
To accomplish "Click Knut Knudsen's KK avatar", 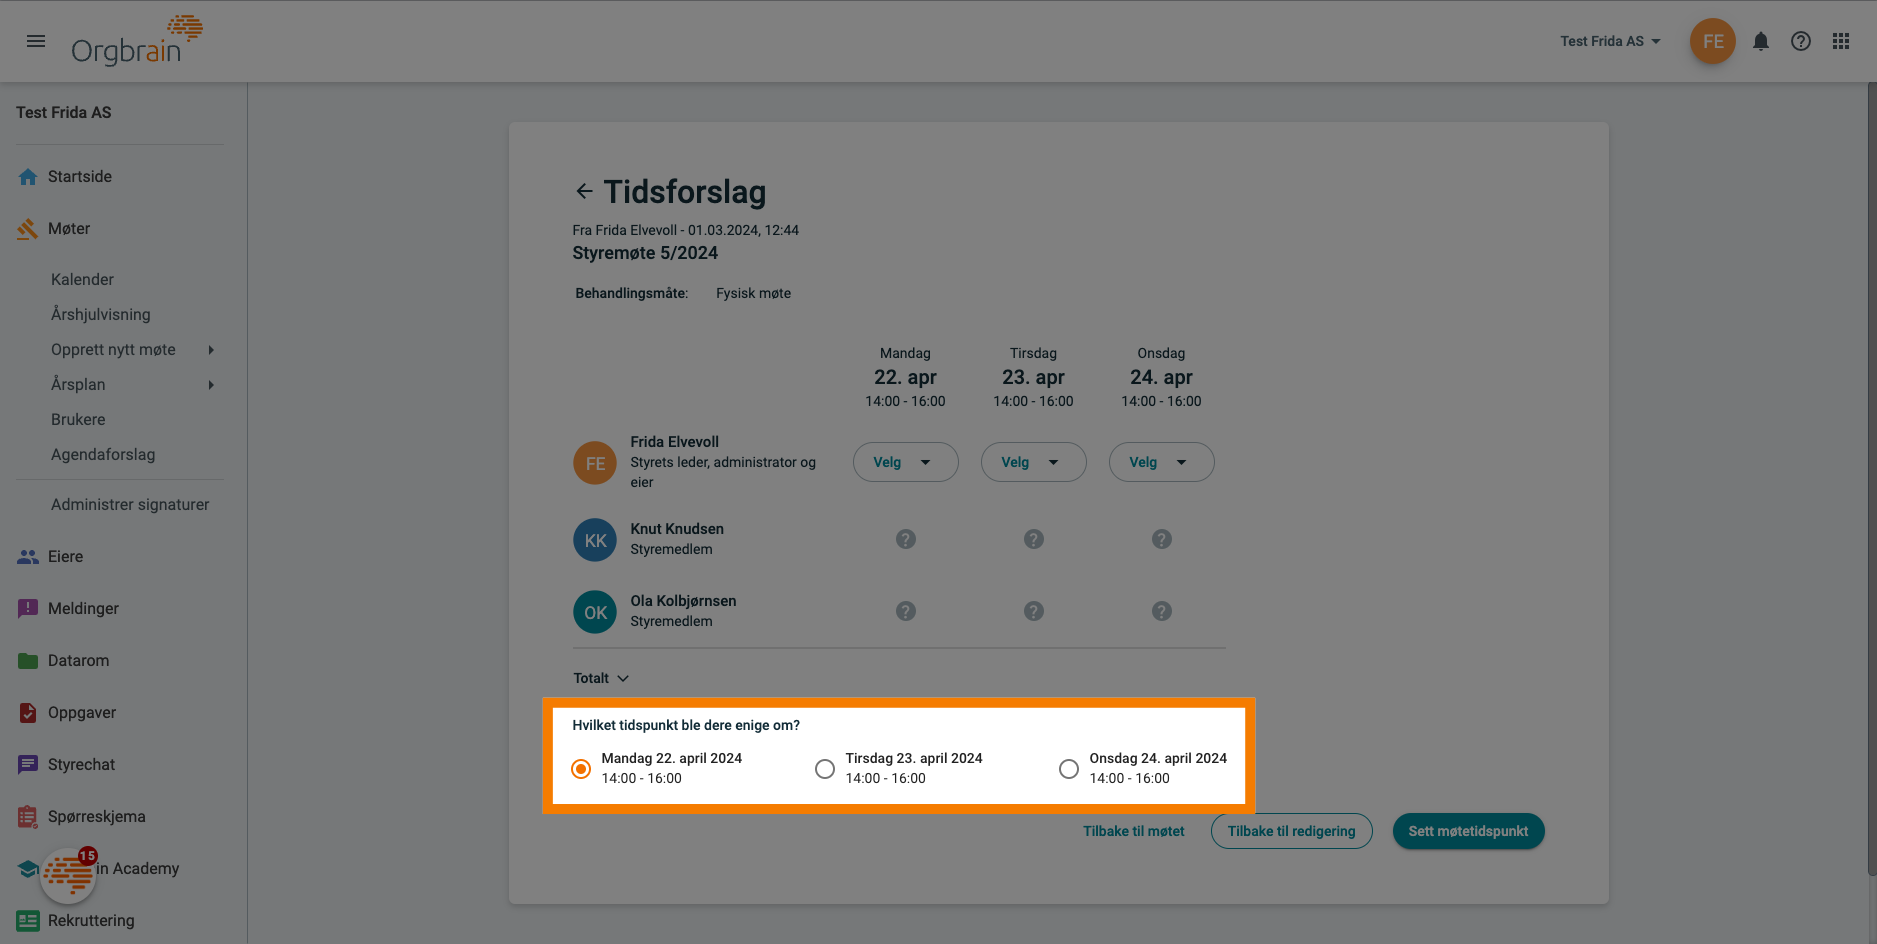I will coord(595,540).
